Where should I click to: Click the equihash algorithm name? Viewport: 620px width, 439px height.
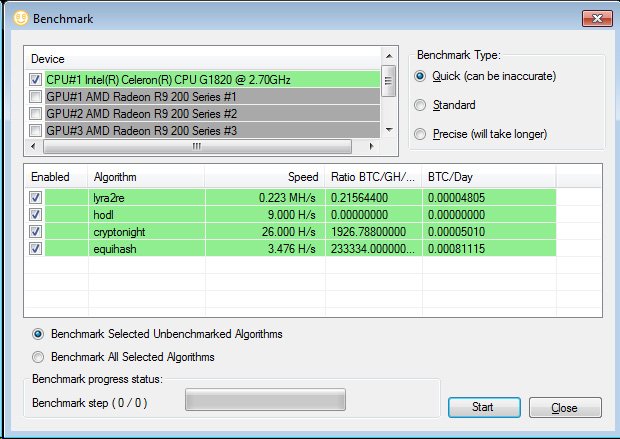[x=115, y=249]
